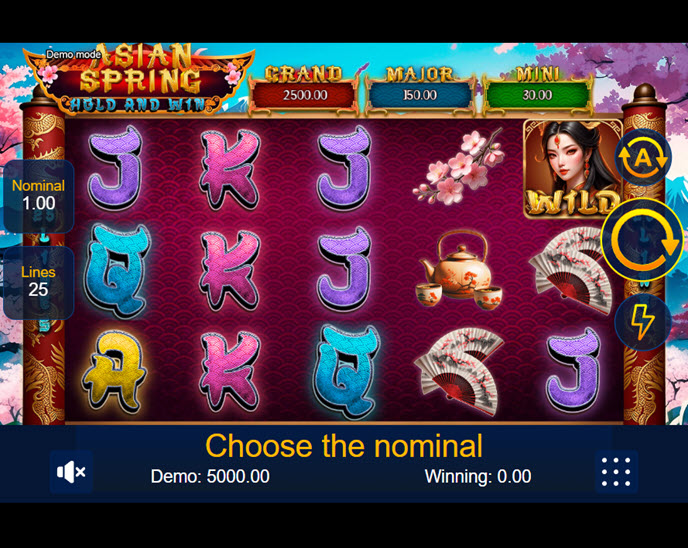Select the yellow A symbol
This screenshot has width=688, height=548.
115,371
